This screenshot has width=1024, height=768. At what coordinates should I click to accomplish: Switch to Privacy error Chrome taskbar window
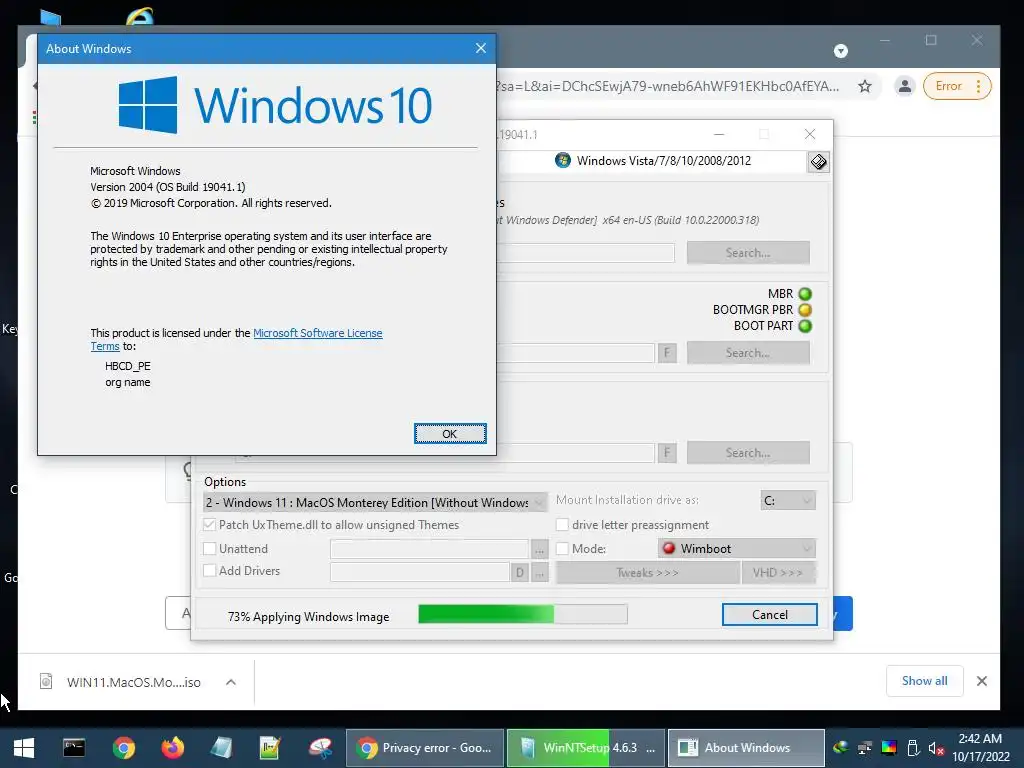[x=424, y=748]
